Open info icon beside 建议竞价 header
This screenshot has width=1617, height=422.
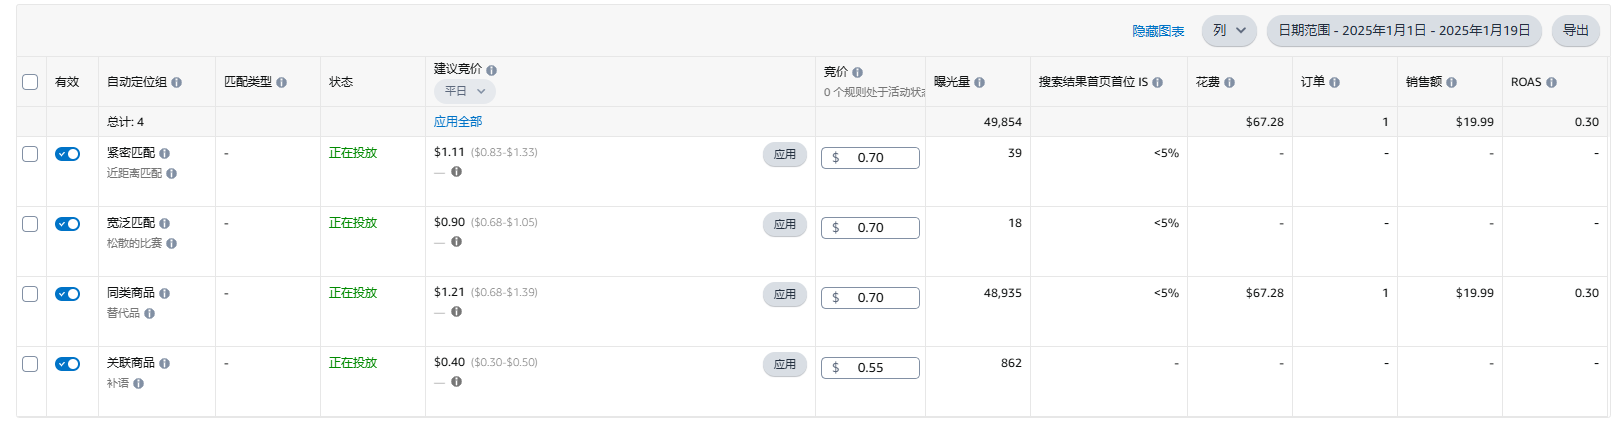(x=491, y=70)
